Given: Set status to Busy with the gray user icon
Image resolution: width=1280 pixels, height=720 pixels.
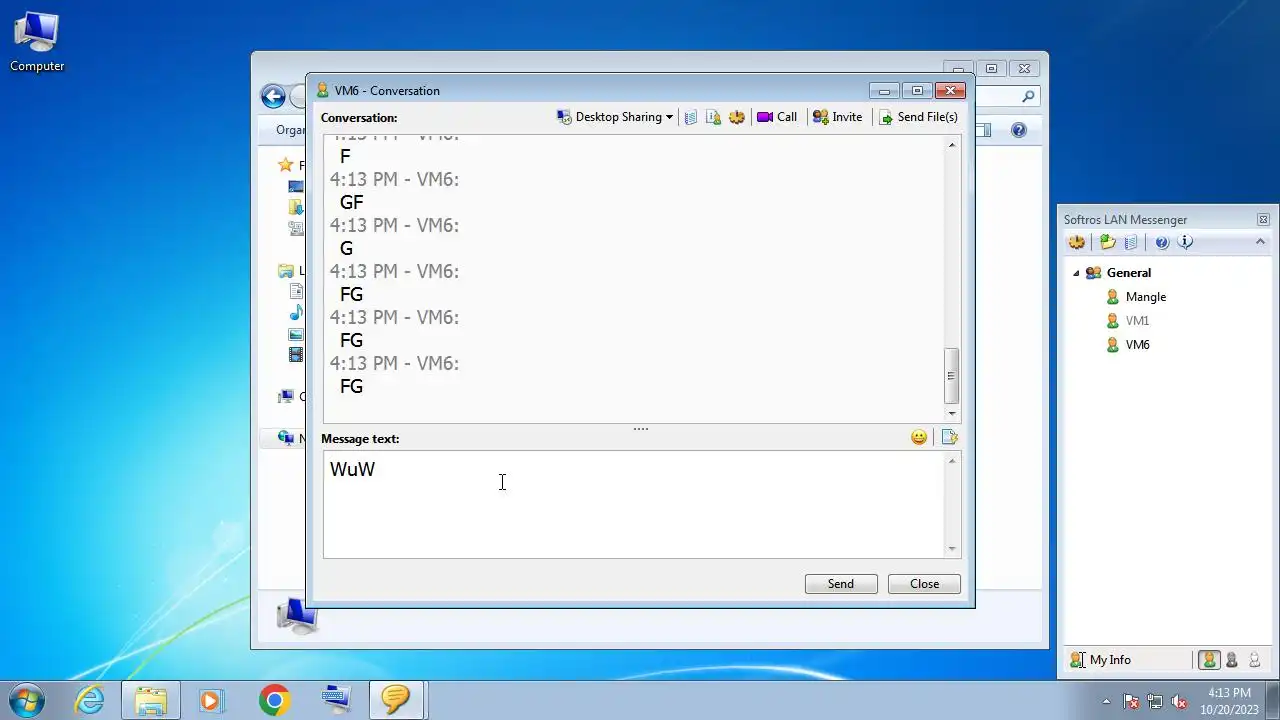Looking at the screenshot, I should tap(1232, 660).
